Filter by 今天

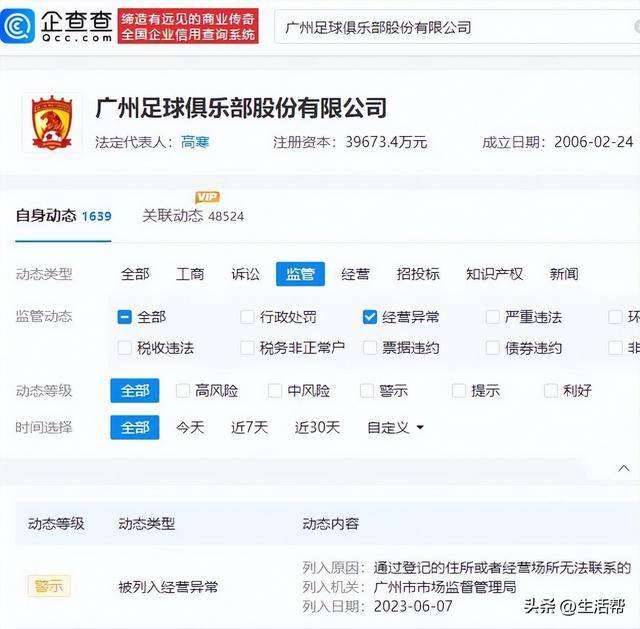tap(190, 427)
